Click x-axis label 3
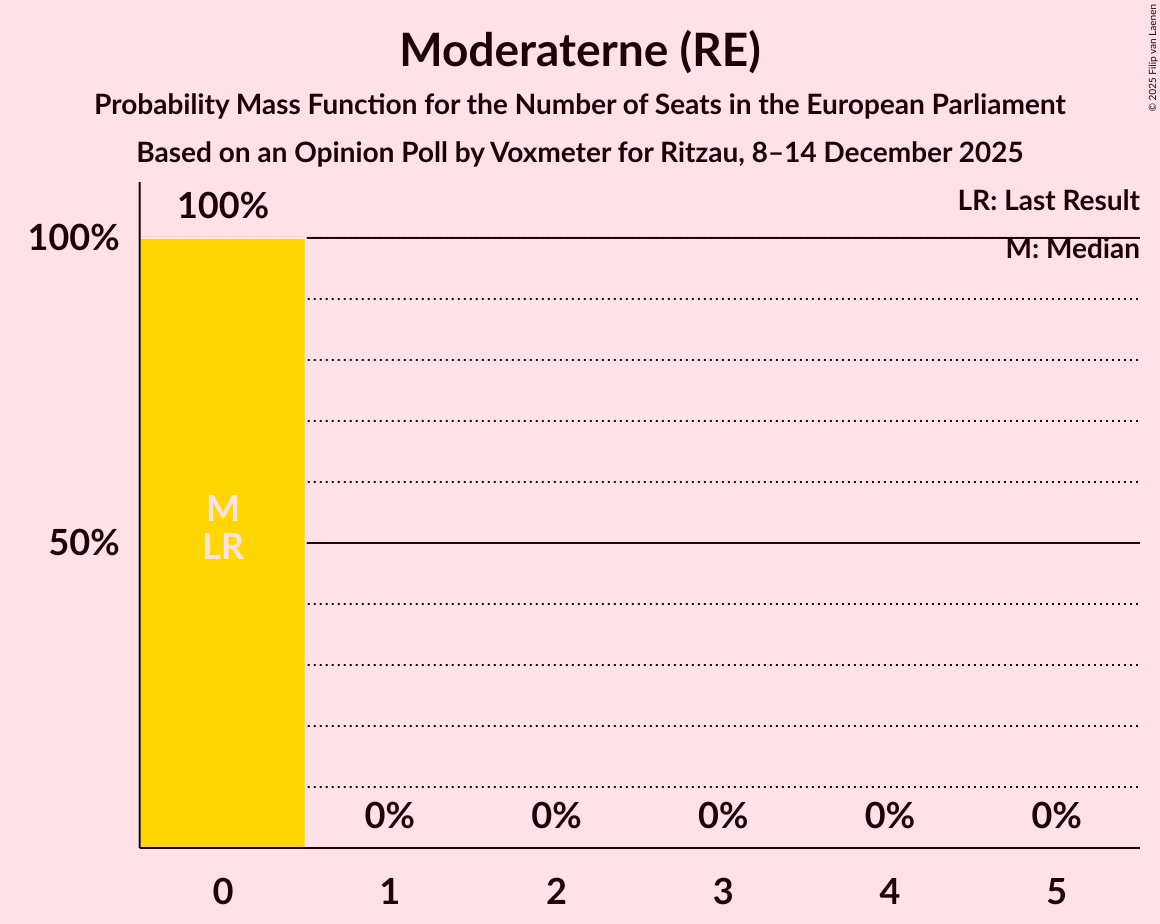This screenshot has height=924, width=1160. coord(723,891)
